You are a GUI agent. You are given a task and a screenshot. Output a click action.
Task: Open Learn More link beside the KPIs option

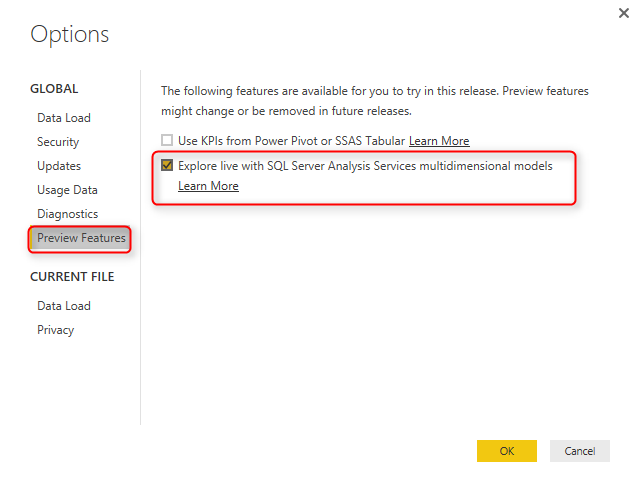438,141
